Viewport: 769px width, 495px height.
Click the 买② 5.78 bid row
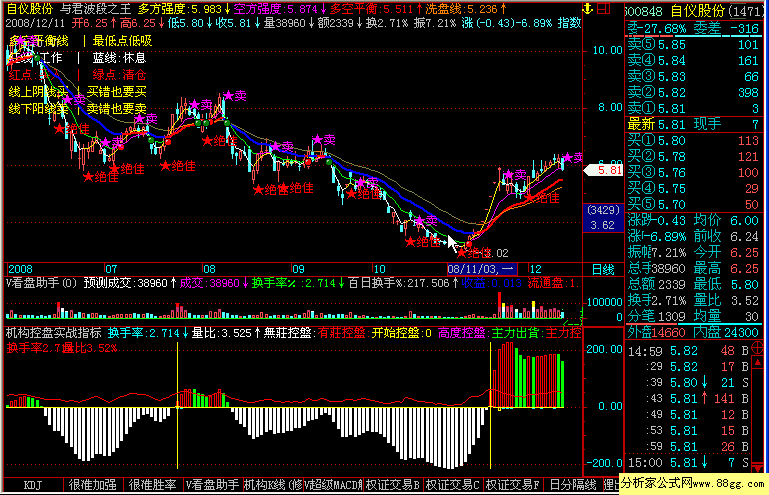click(x=693, y=156)
